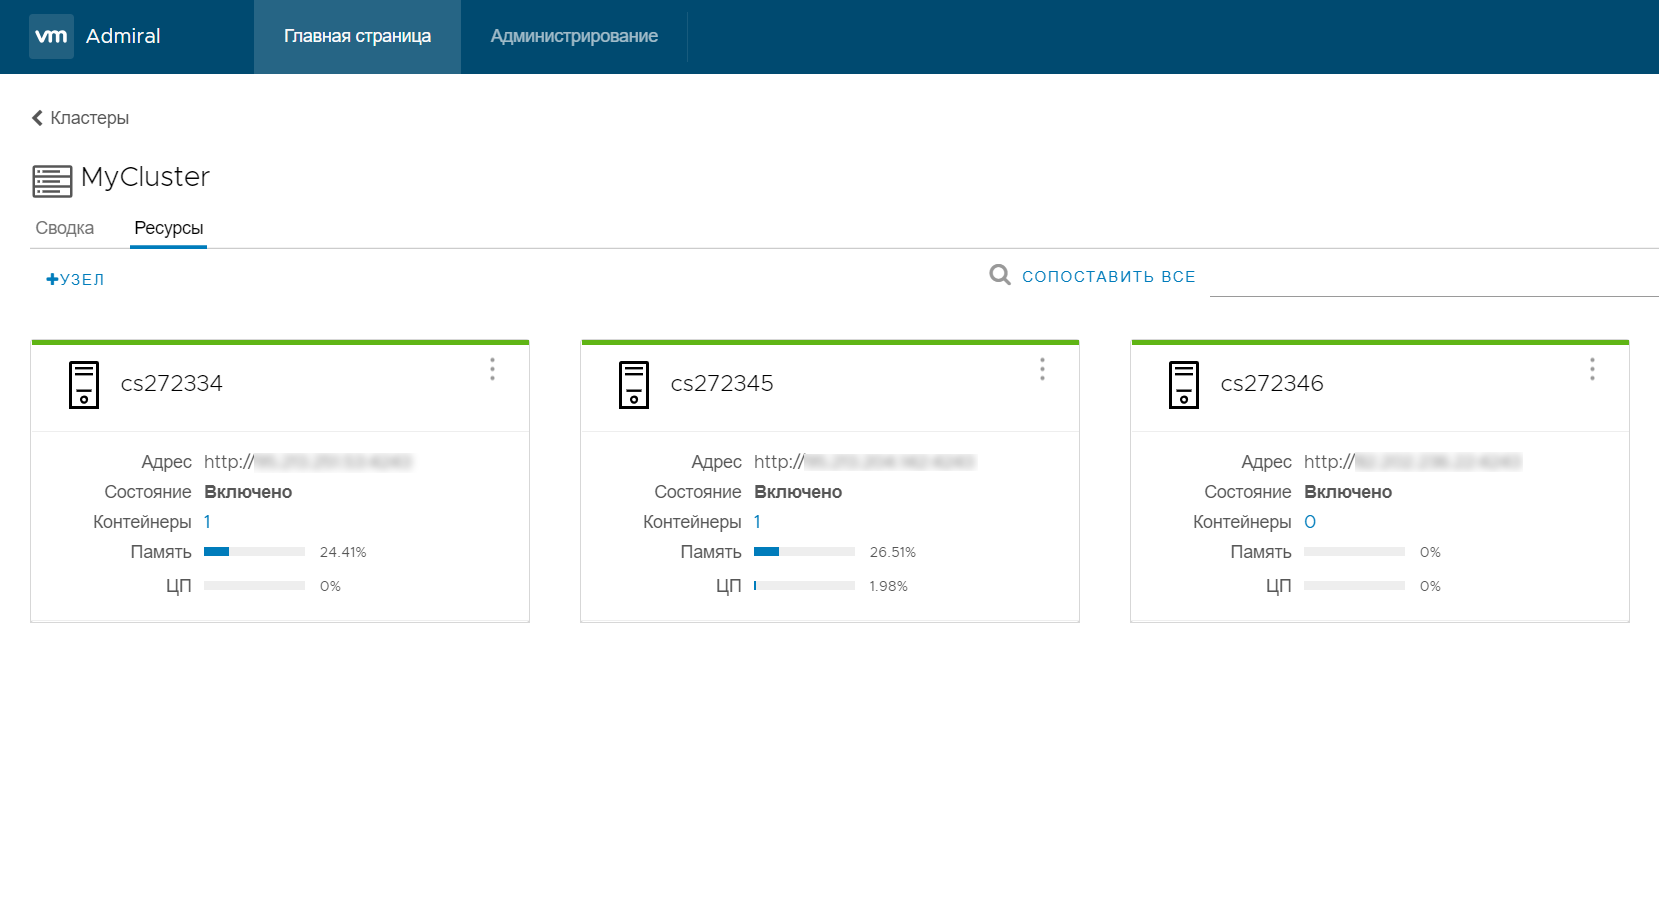
Task: Click the CPU usage bar of cs272334
Action: [x=254, y=585]
